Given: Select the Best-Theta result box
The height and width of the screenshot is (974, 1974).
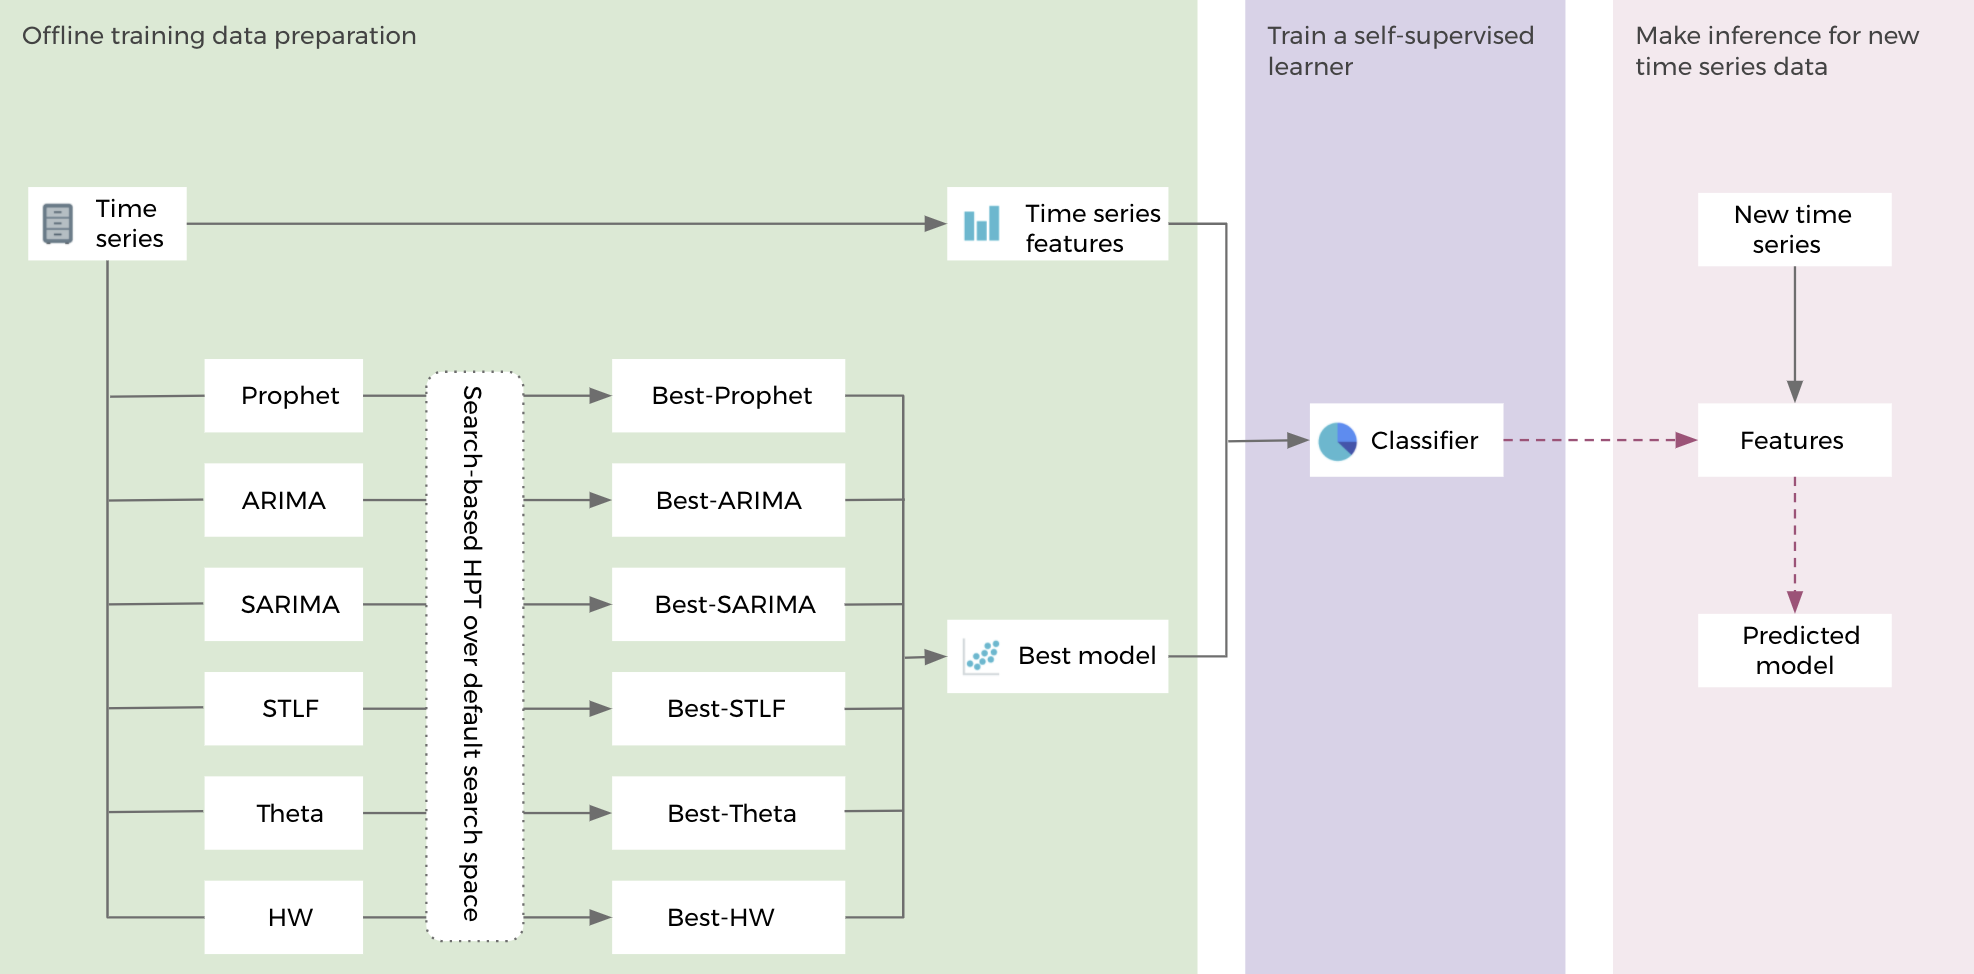Looking at the screenshot, I should click(x=728, y=813).
